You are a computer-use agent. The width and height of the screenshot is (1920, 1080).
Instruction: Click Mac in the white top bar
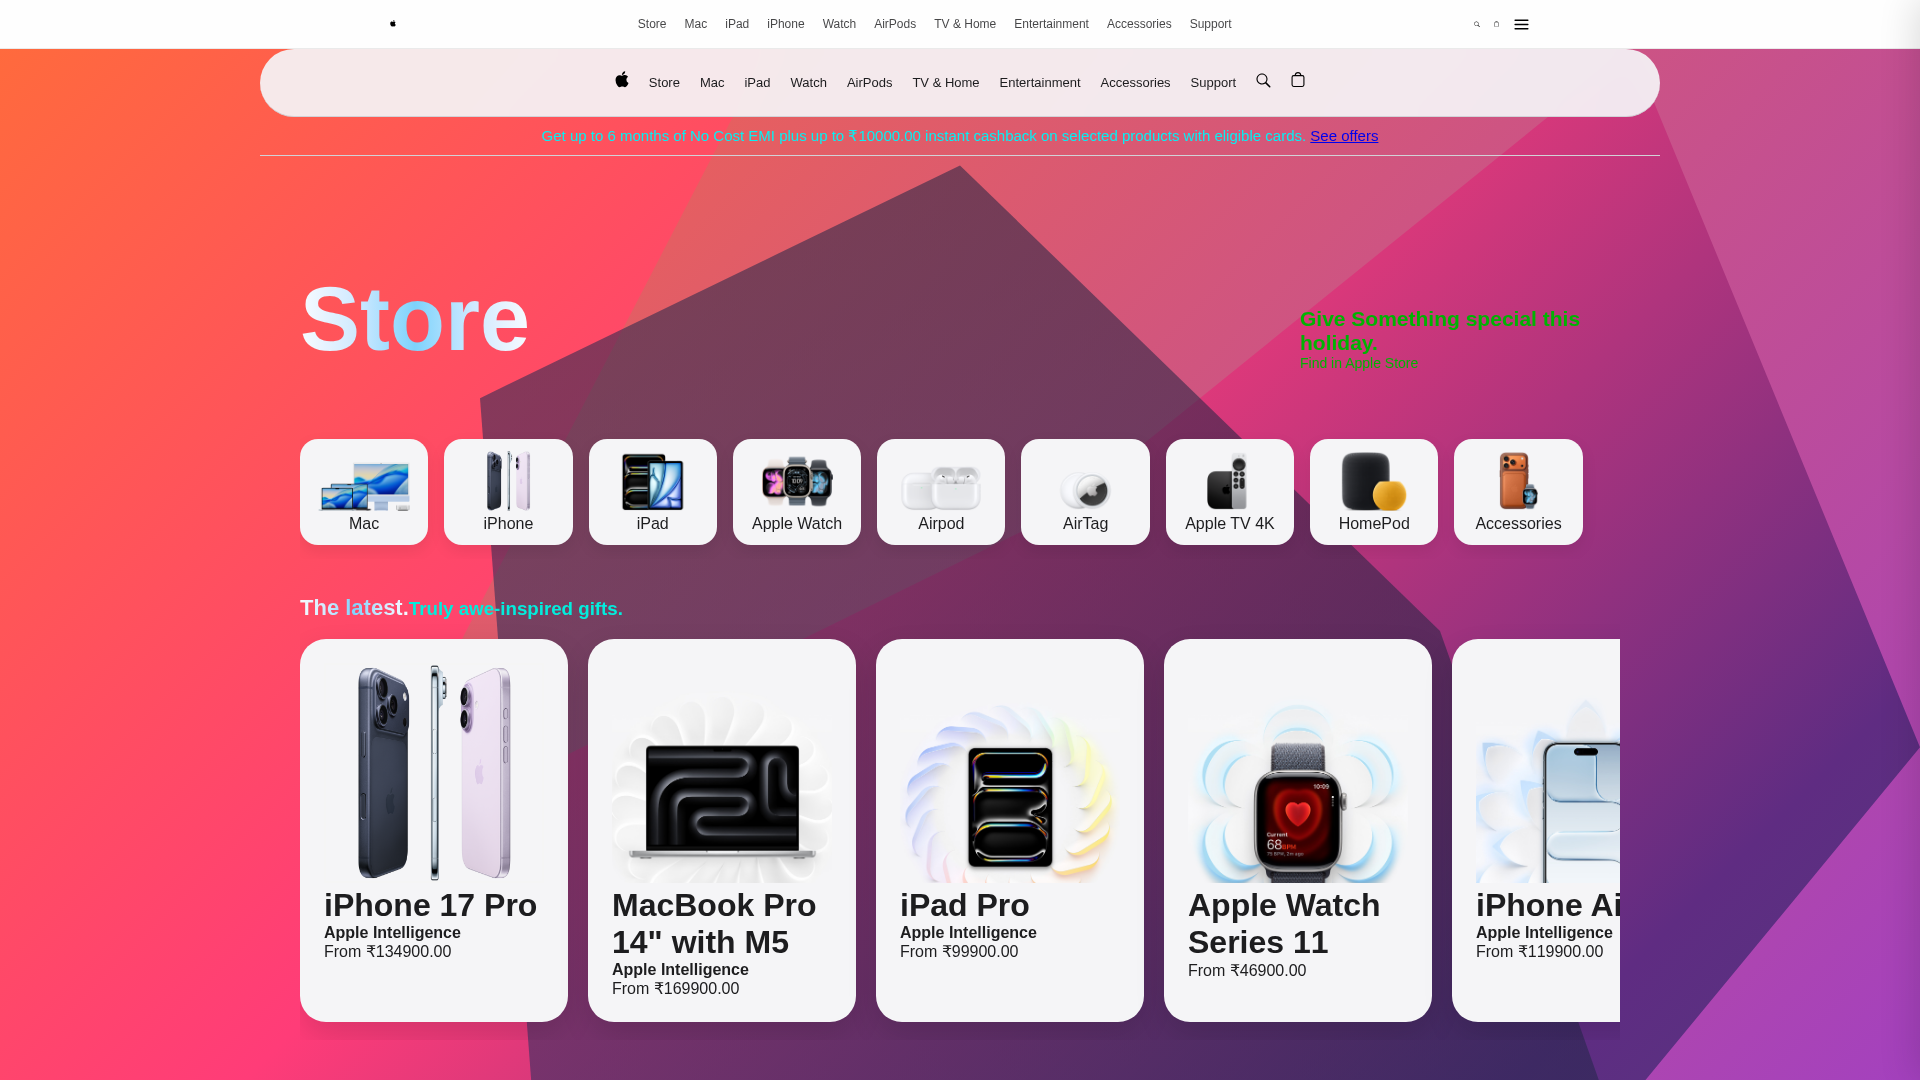pos(696,24)
